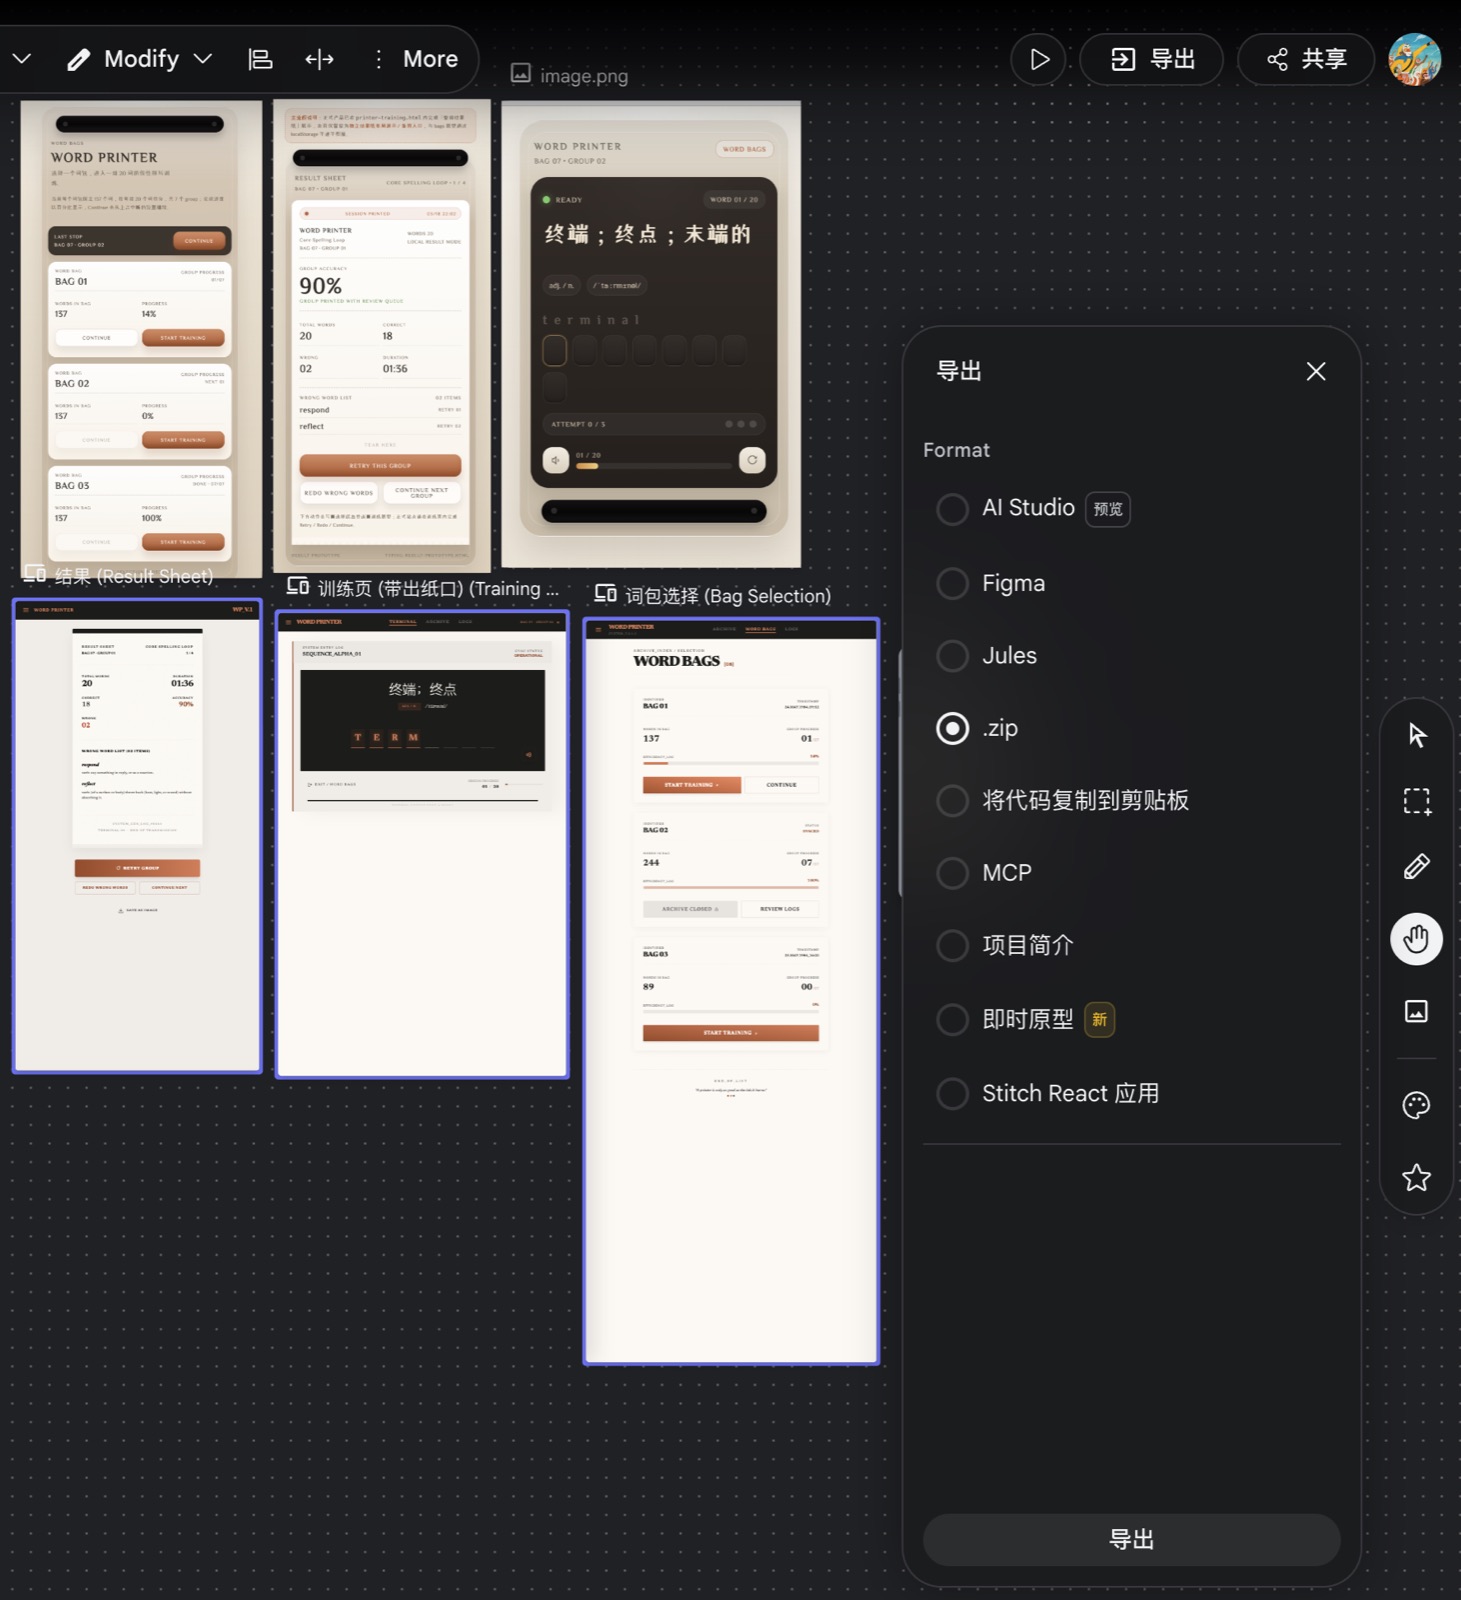Click the horizontal spacing arrows icon
Image resolution: width=1461 pixels, height=1600 pixels.
[x=319, y=59]
